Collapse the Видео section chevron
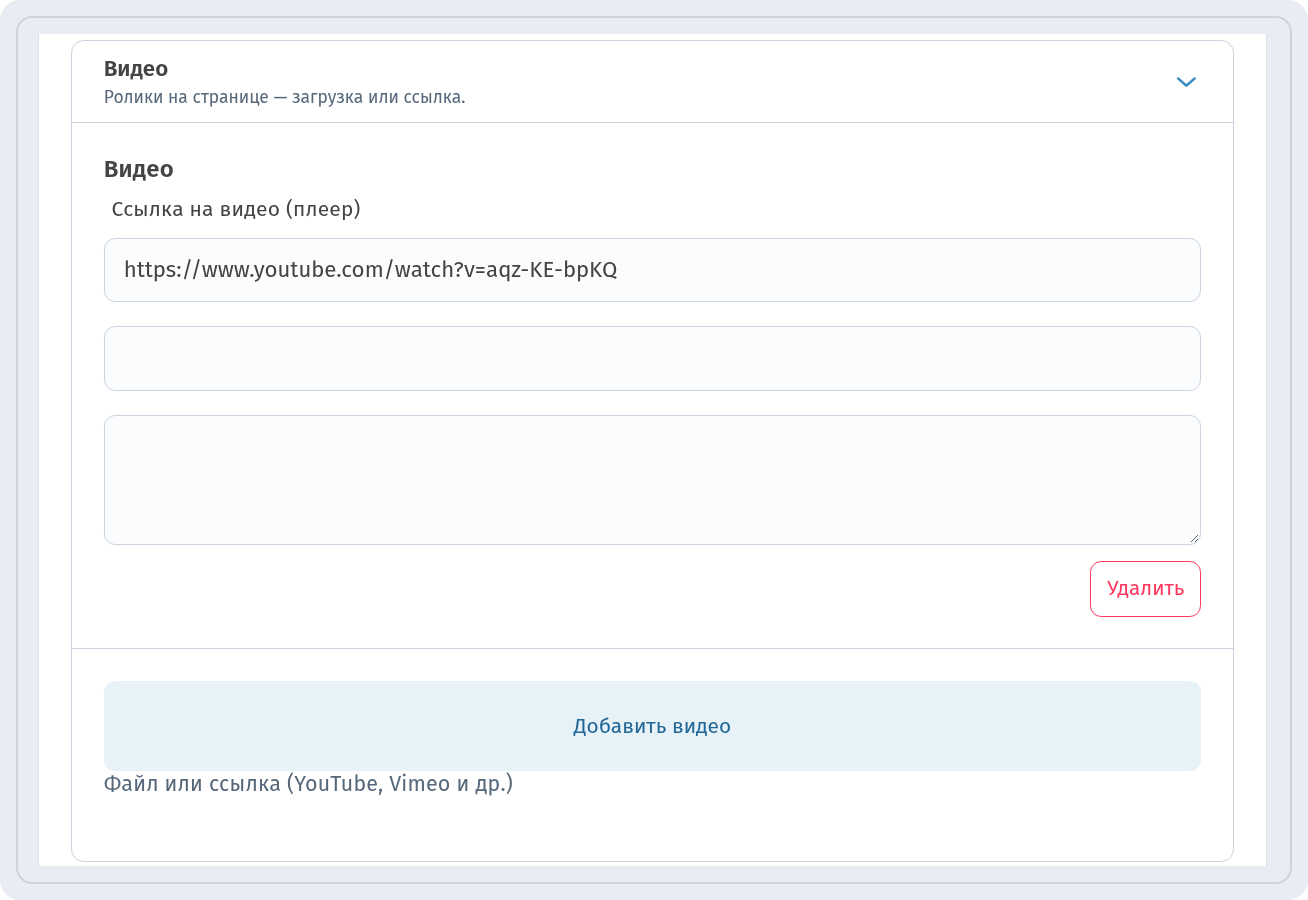Screen dimensions: 1308x900 click(x=1186, y=82)
